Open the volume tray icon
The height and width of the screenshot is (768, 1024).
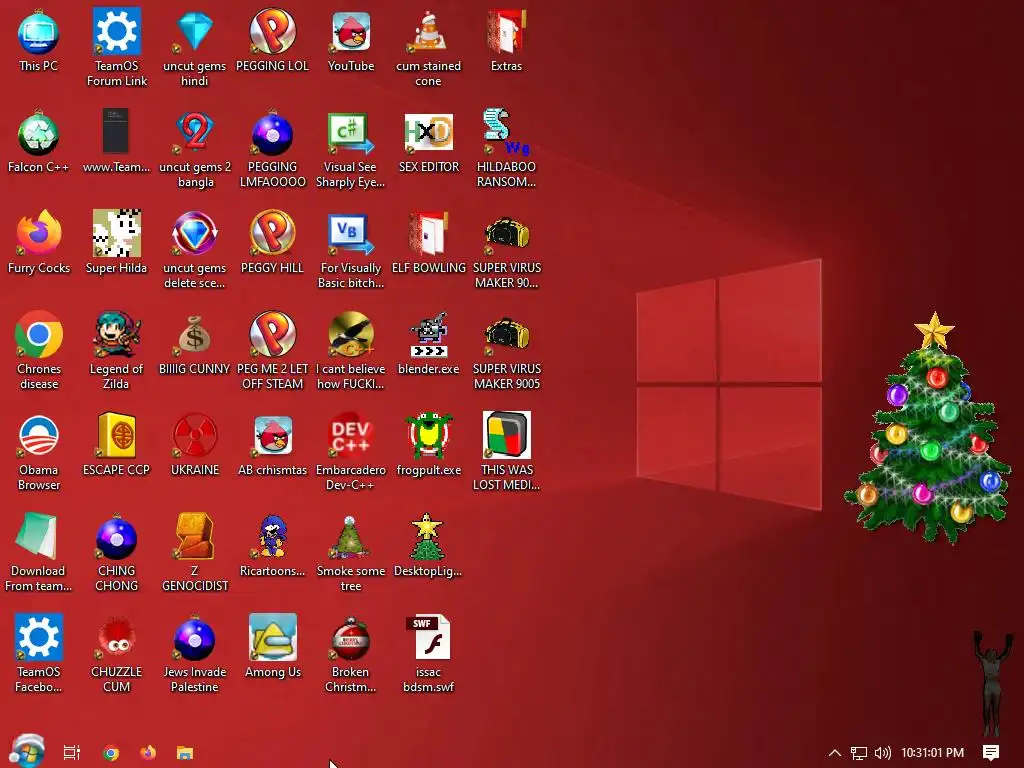pyautogui.click(x=882, y=753)
